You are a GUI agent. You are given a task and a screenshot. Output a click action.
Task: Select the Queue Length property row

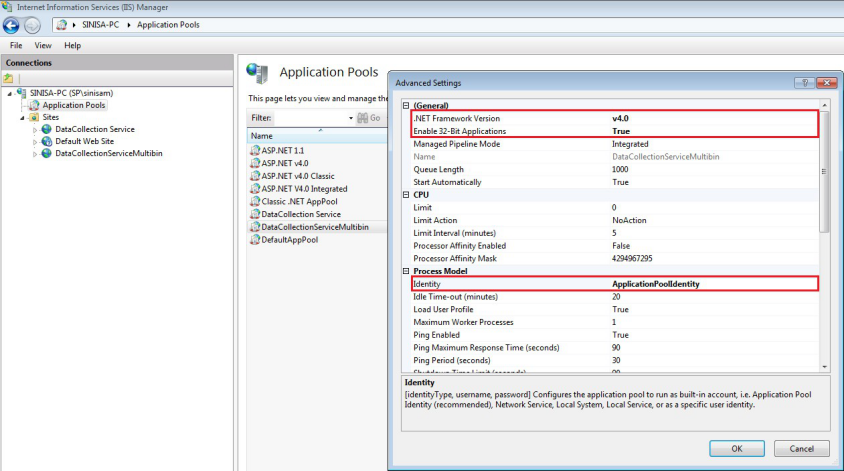point(615,170)
